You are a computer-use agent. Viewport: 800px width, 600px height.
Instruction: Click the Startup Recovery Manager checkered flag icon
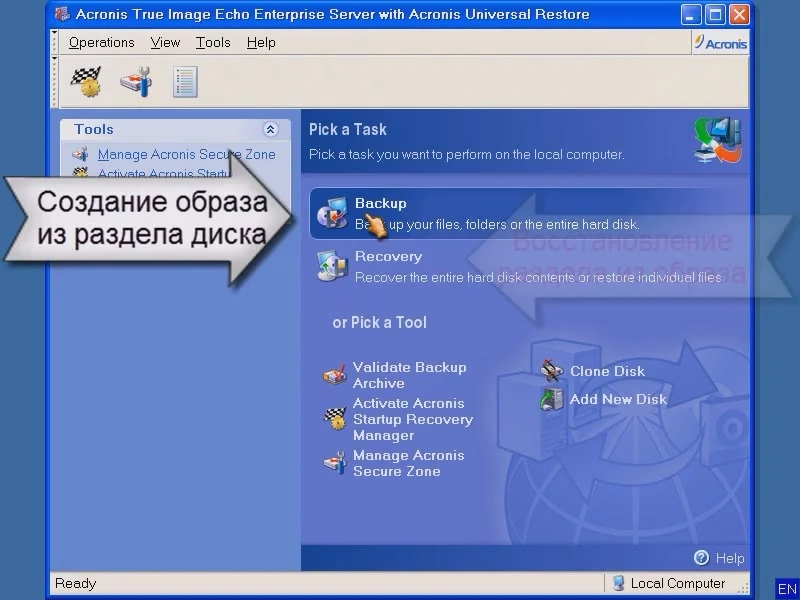coord(335,418)
